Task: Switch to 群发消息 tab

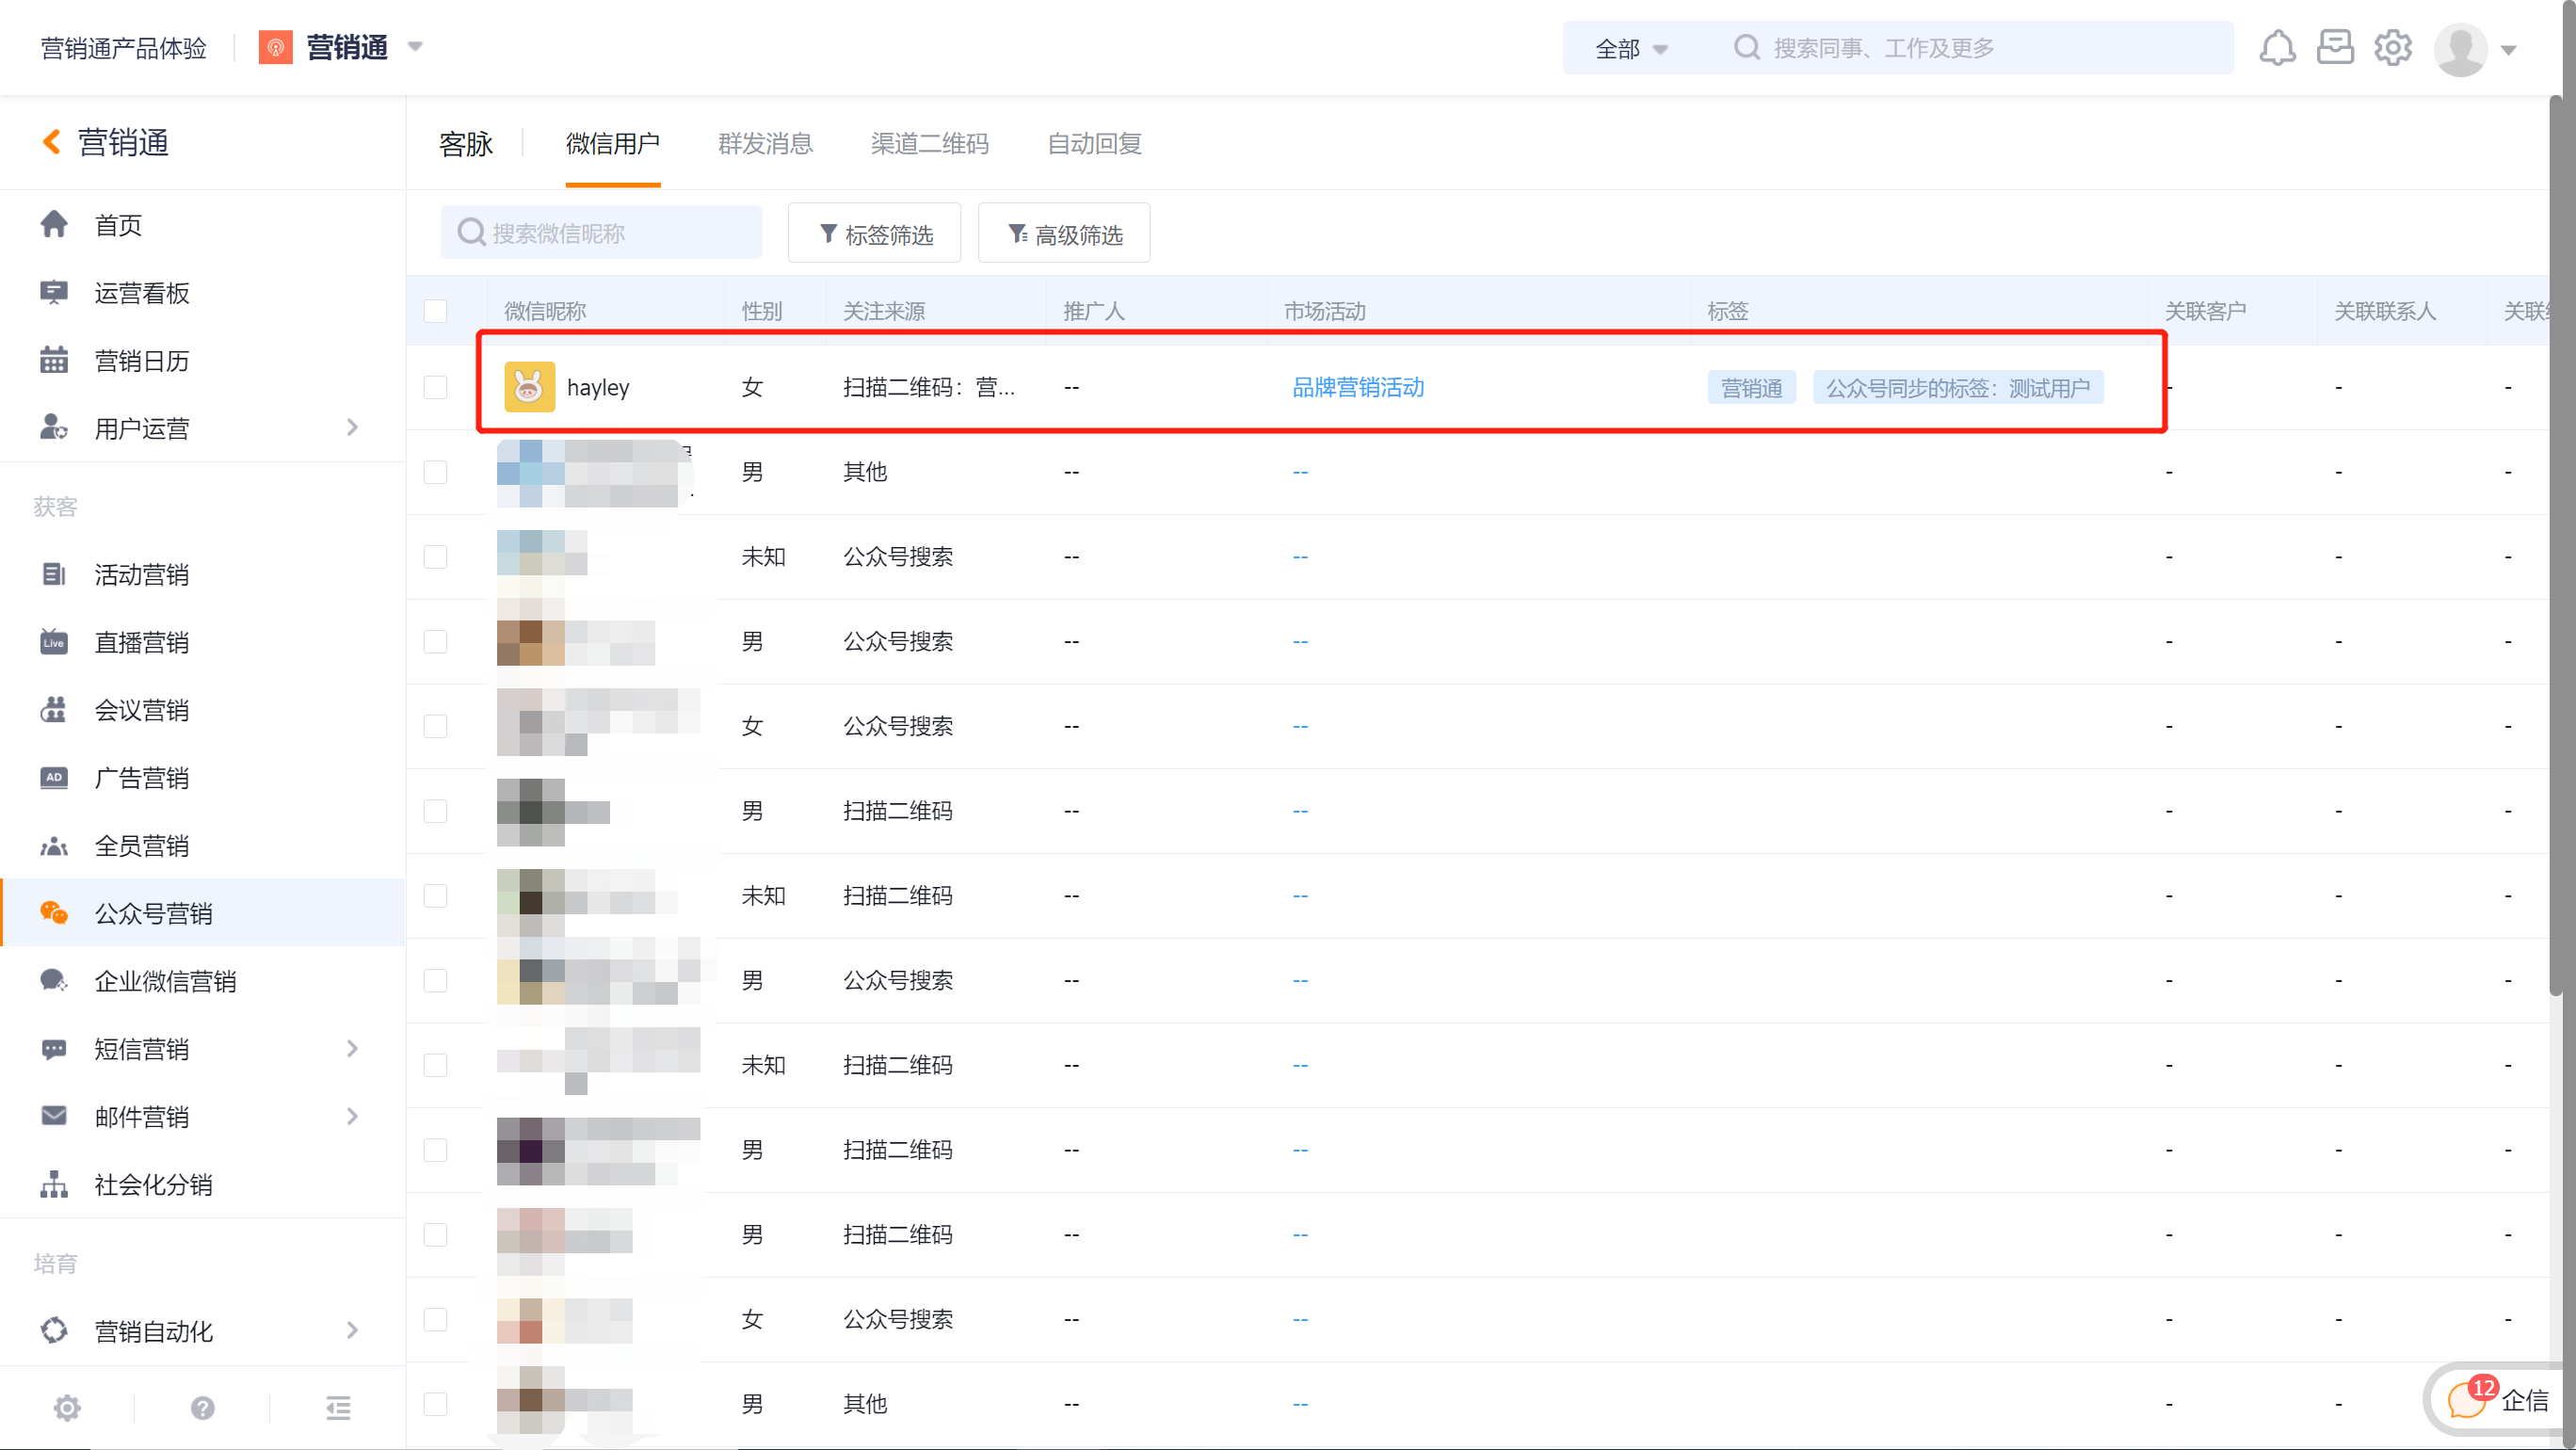Action: pos(765,144)
